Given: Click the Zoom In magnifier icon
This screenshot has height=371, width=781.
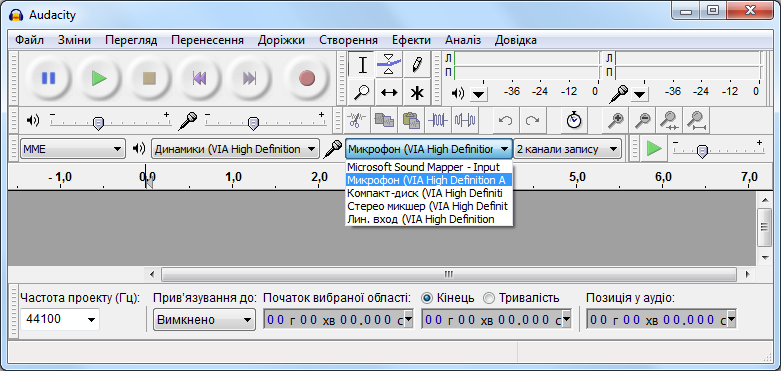Looking at the screenshot, I should click(616, 120).
